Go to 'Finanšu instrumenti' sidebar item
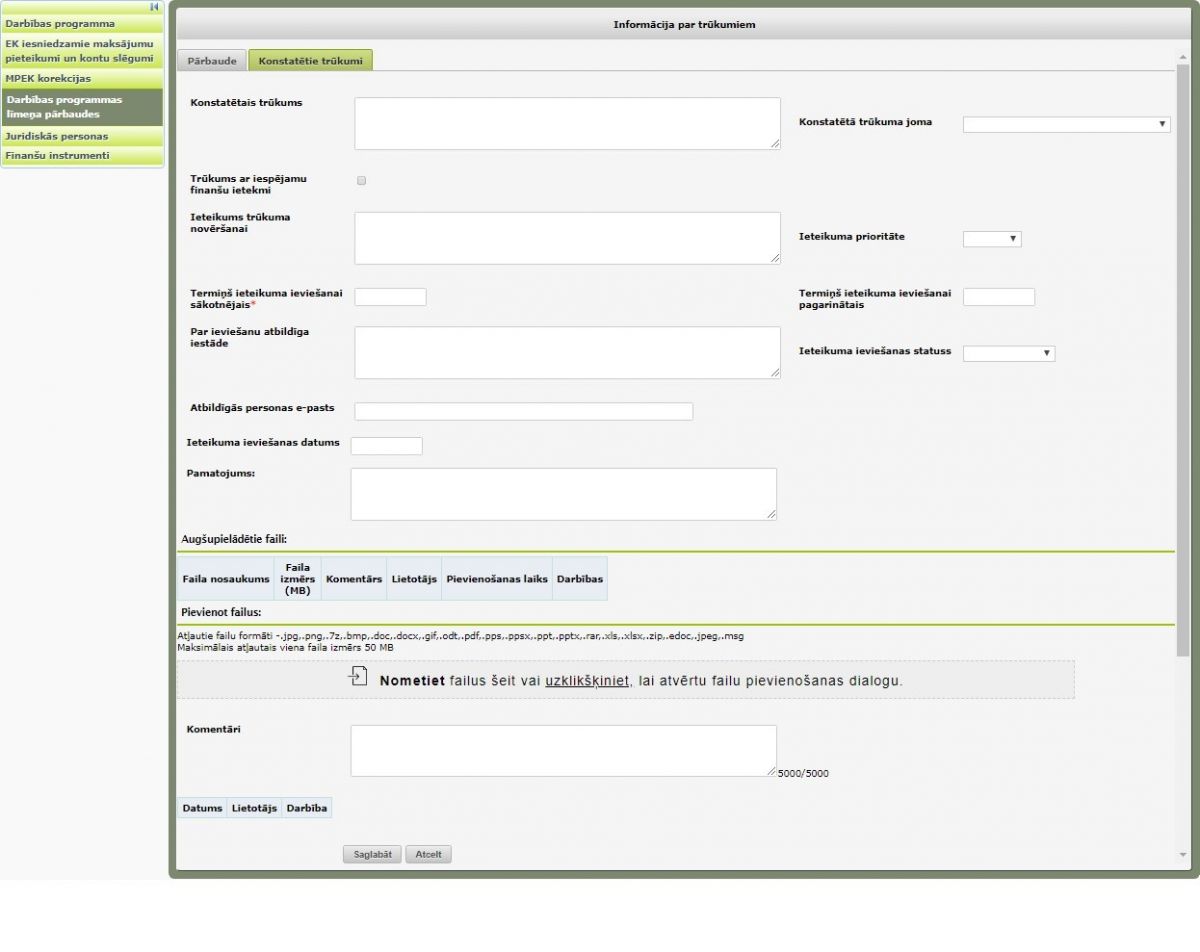The height and width of the screenshot is (952, 1200). [57, 156]
